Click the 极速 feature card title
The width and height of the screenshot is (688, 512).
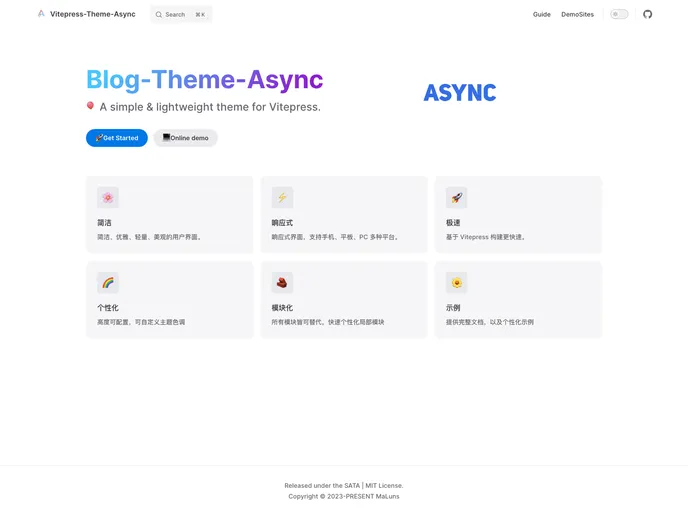click(x=453, y=222)
